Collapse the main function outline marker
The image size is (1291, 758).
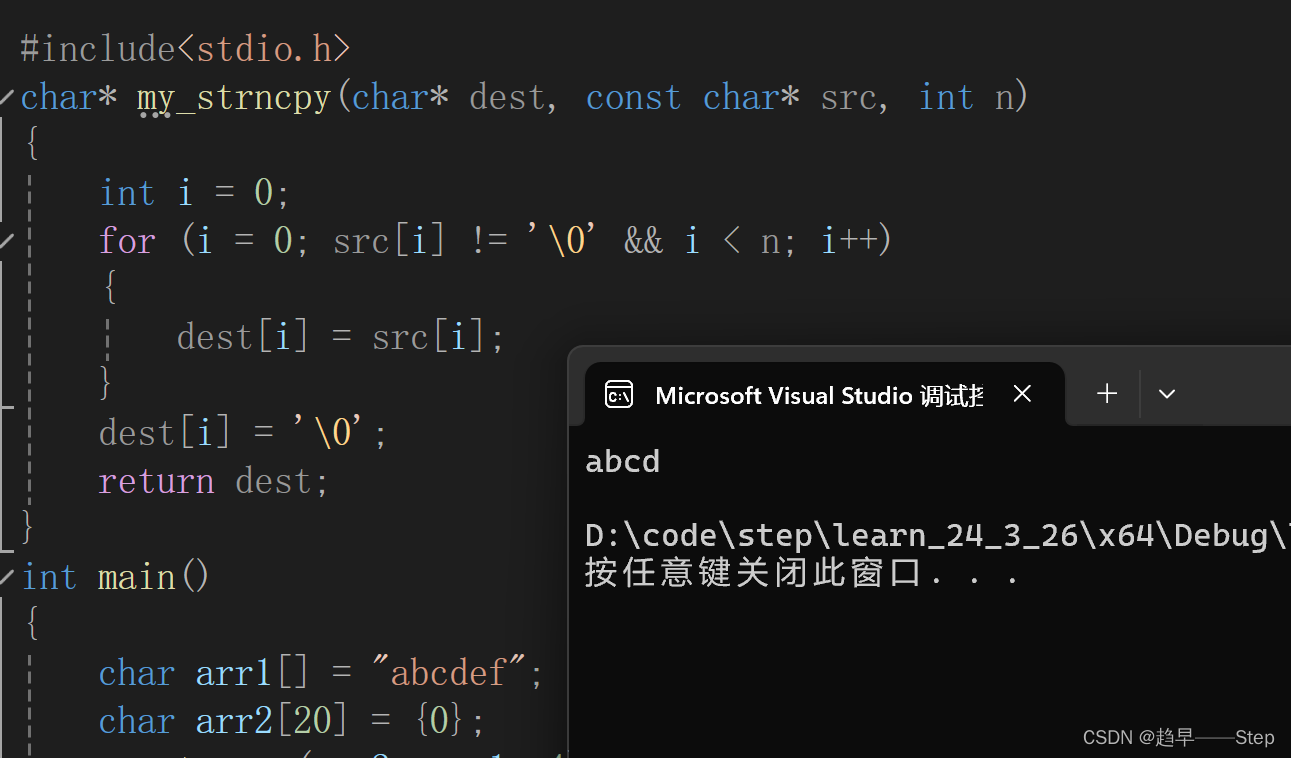pyautogui.click(x=7, y=577)
